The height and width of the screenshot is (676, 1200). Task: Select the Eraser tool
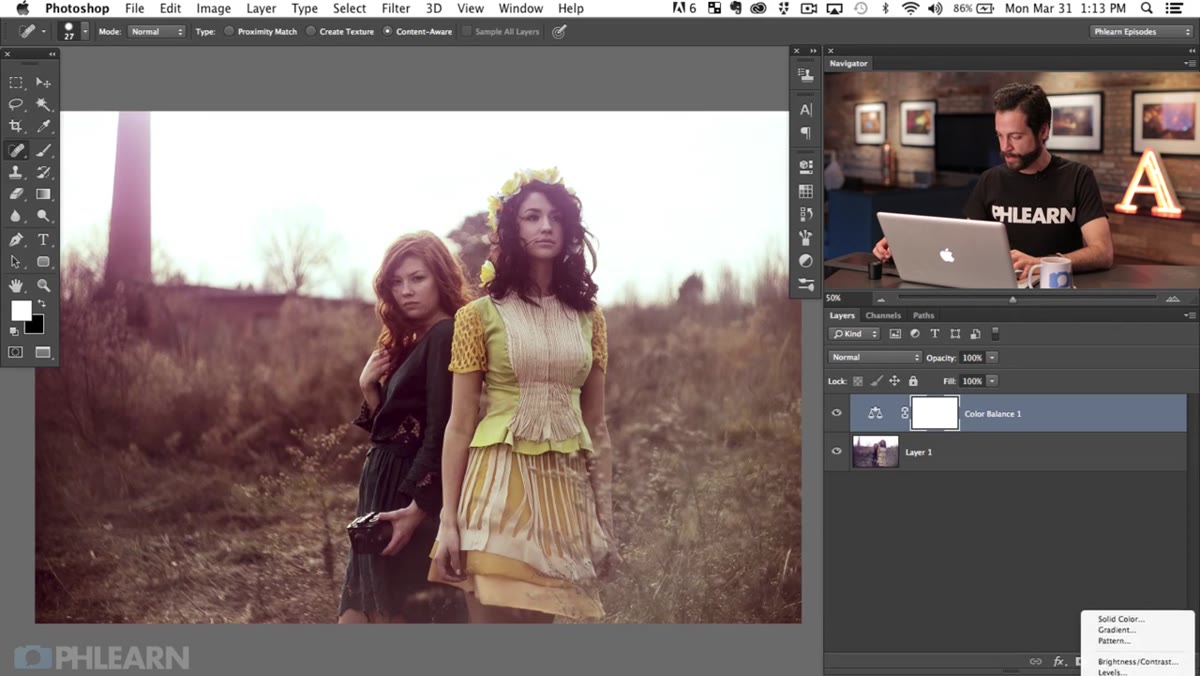point(16,194)
